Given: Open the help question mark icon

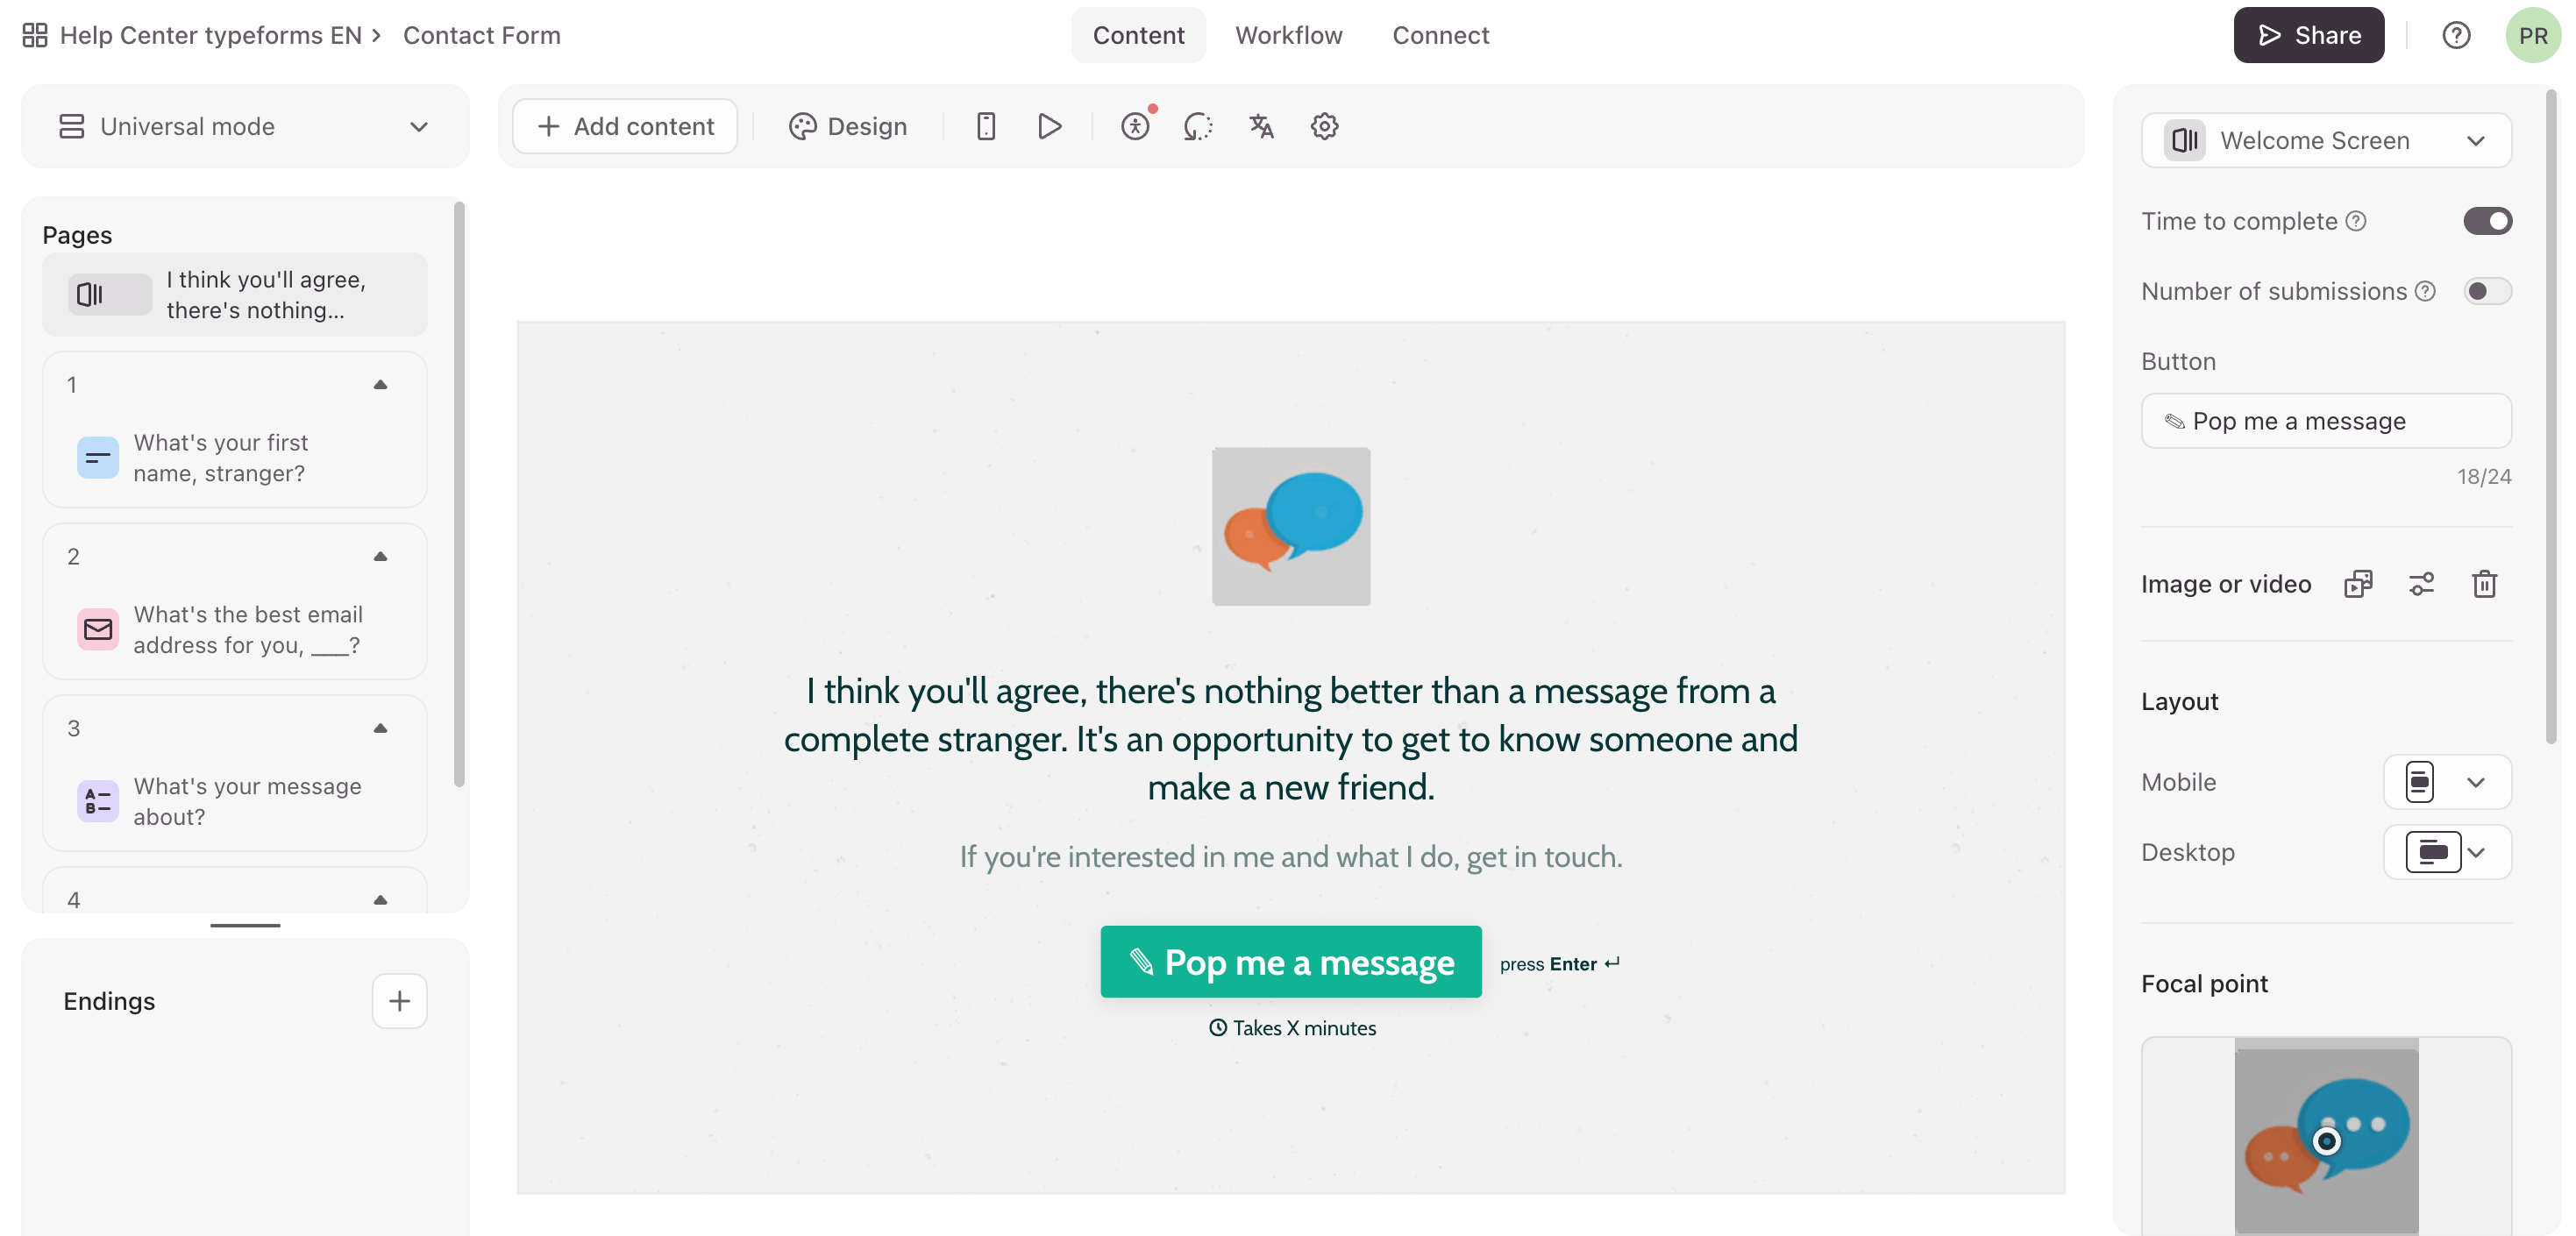Looking at the screenshot, I should [2456, 36].
